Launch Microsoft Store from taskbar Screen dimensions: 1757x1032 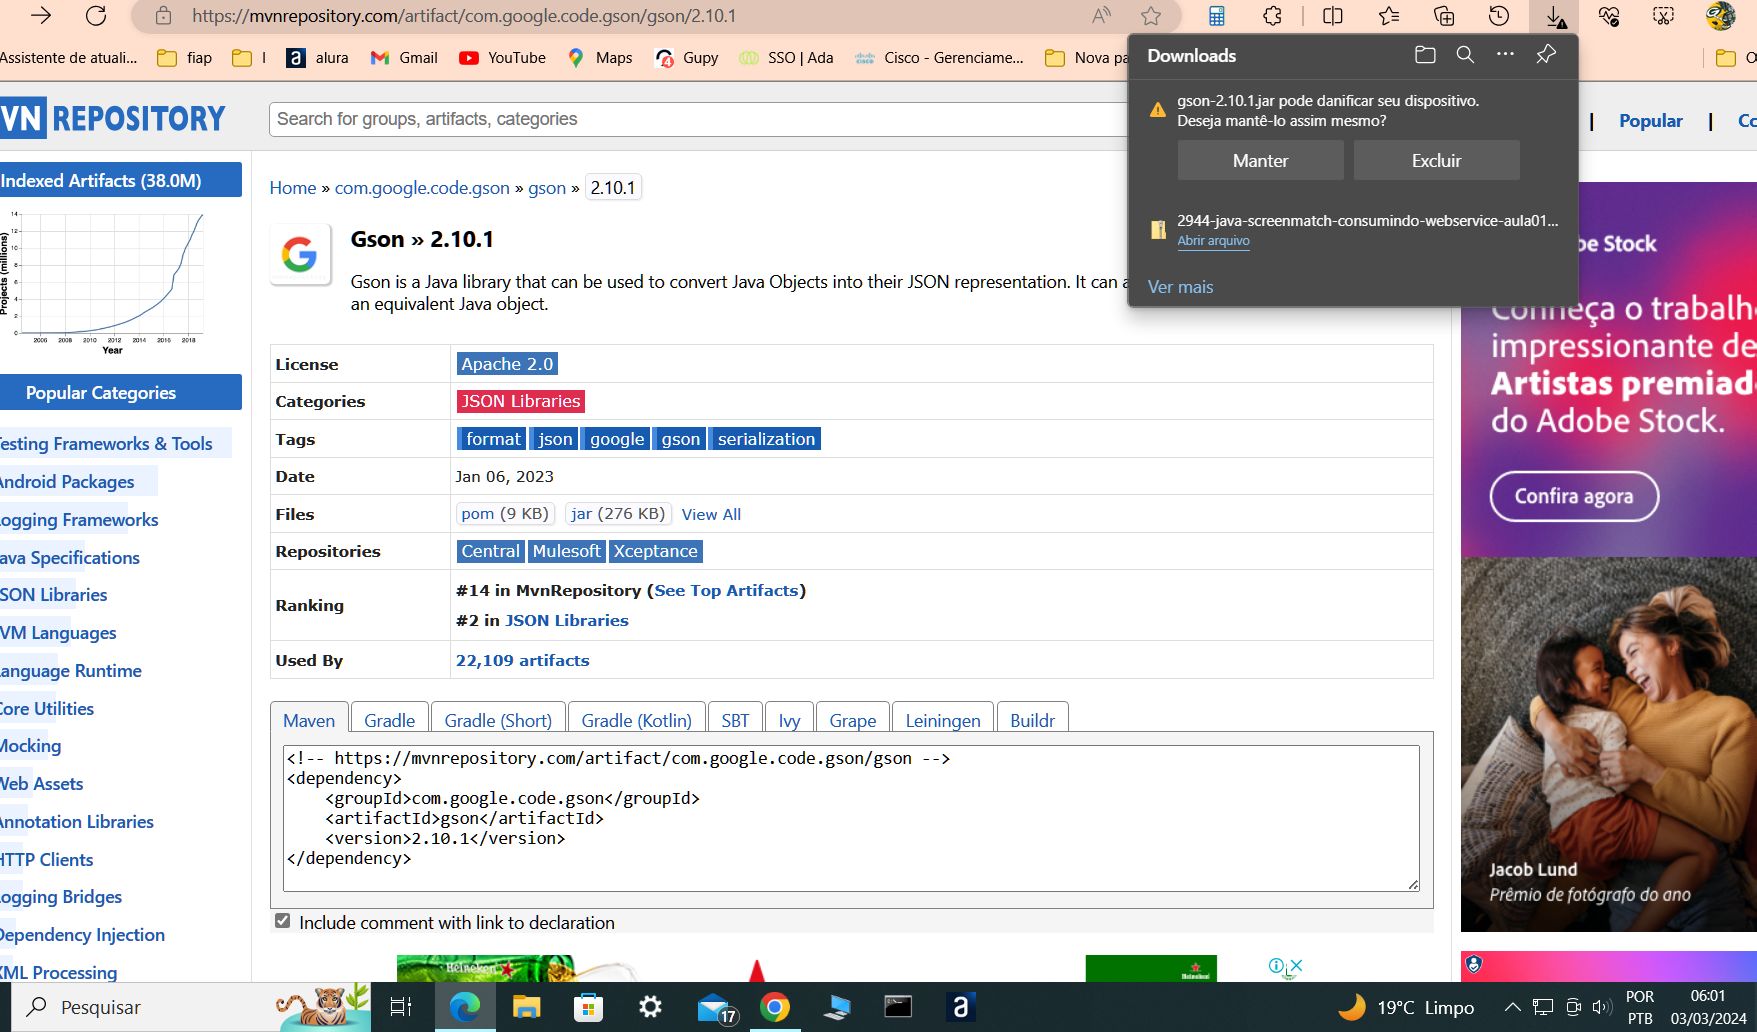click(588, 1007)
